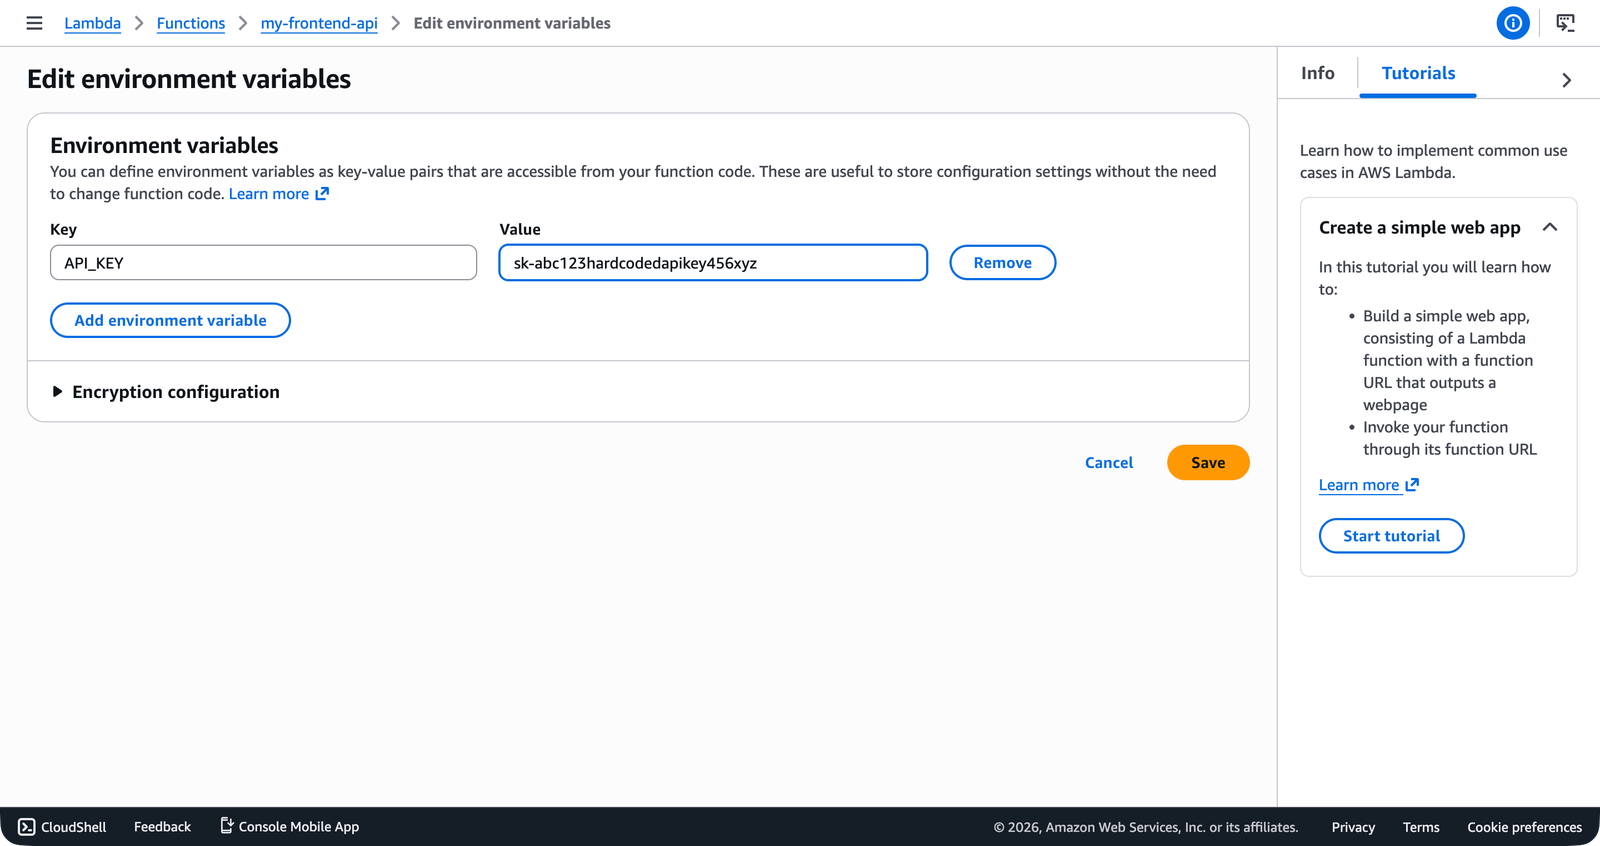The width and height of the screenshot is (1600, 846).
Task: Open the screen help icon in top bar
Action: (1566, 23)
